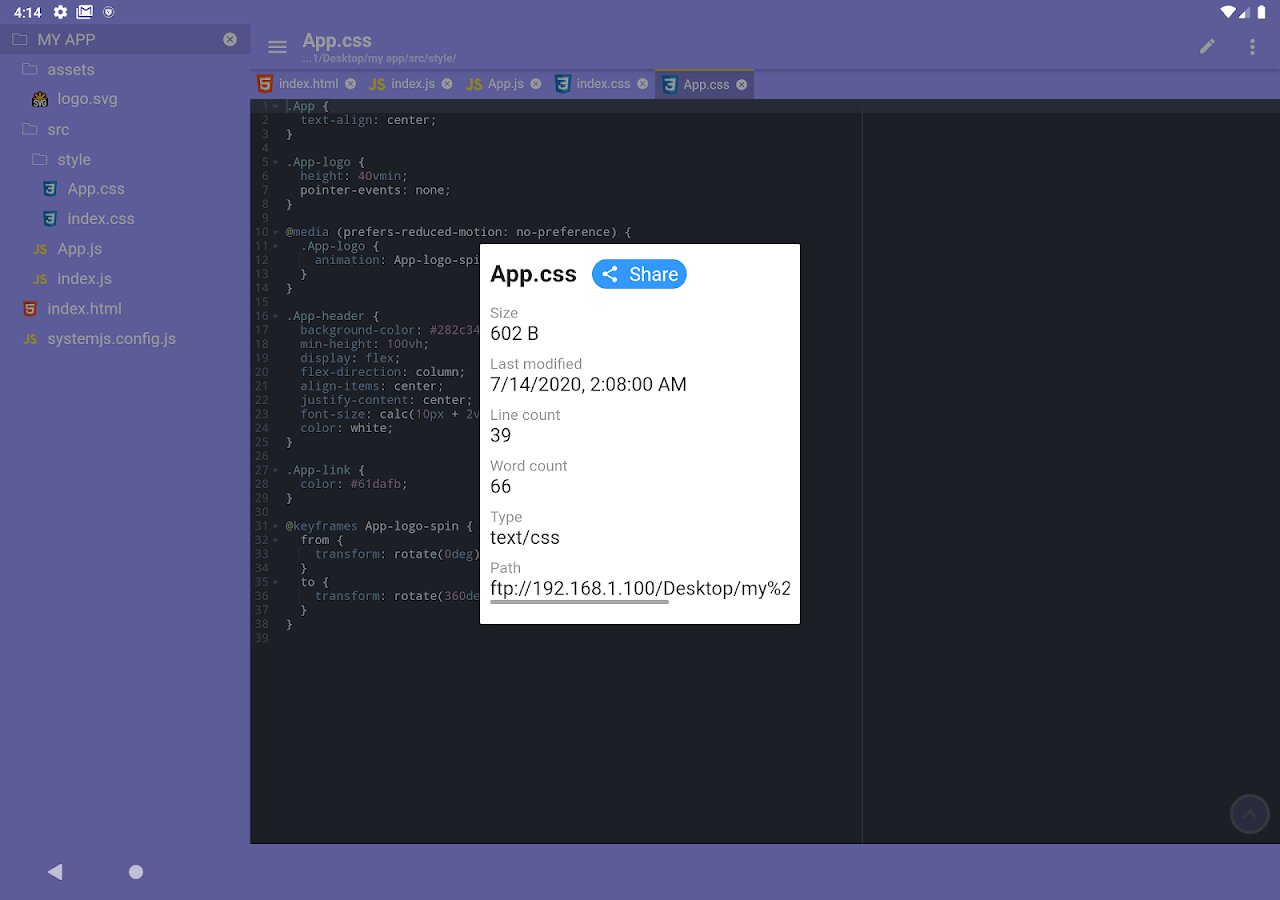Close the App.js tab
The image size is (1280, 900).
pos(536,84)
